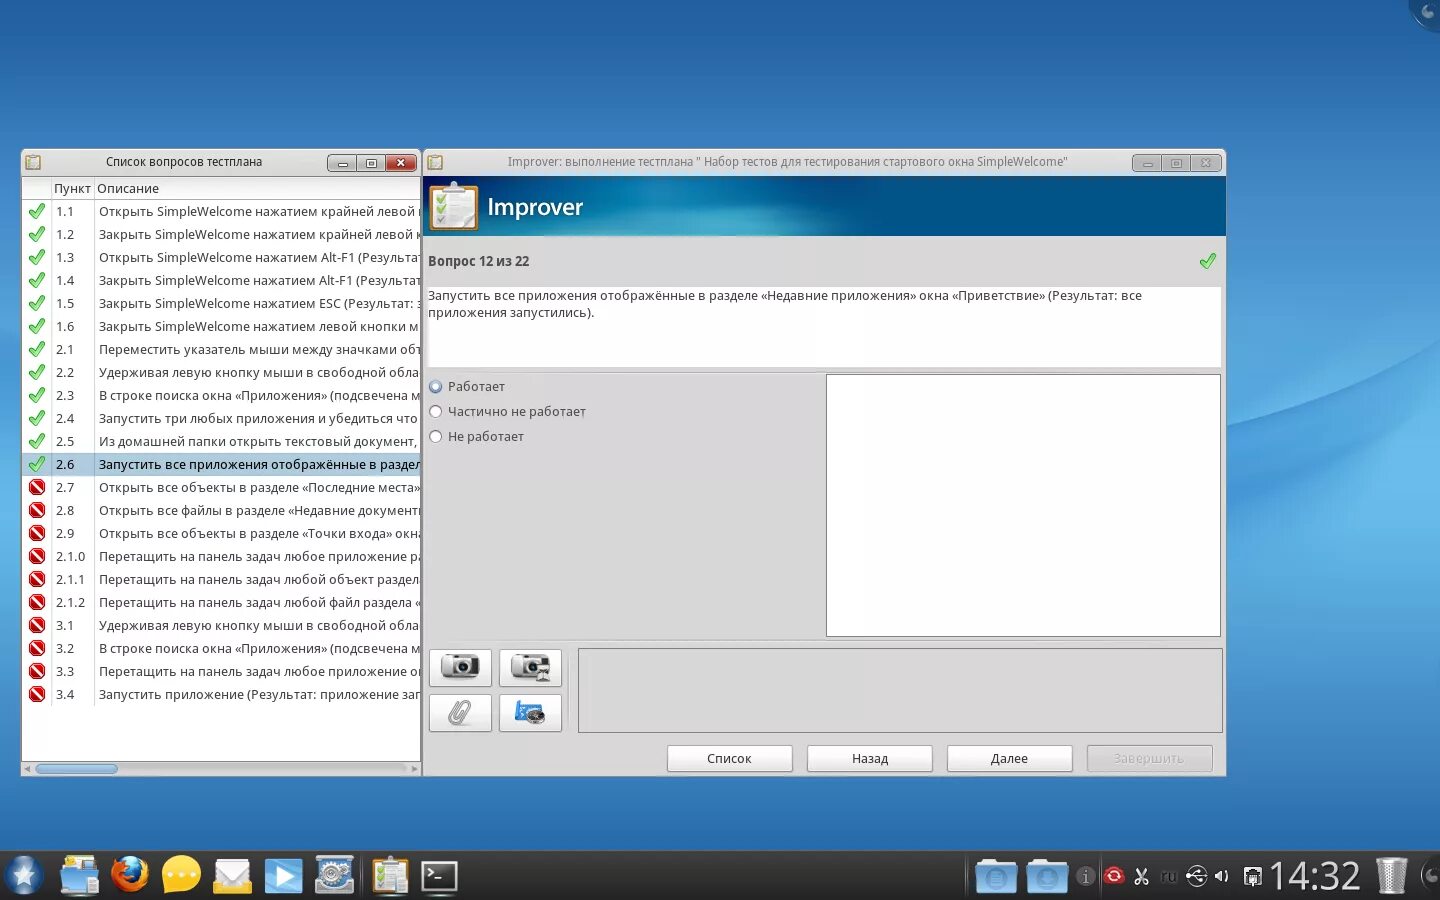Click the network tray icon near the clock

point(1252,877)
